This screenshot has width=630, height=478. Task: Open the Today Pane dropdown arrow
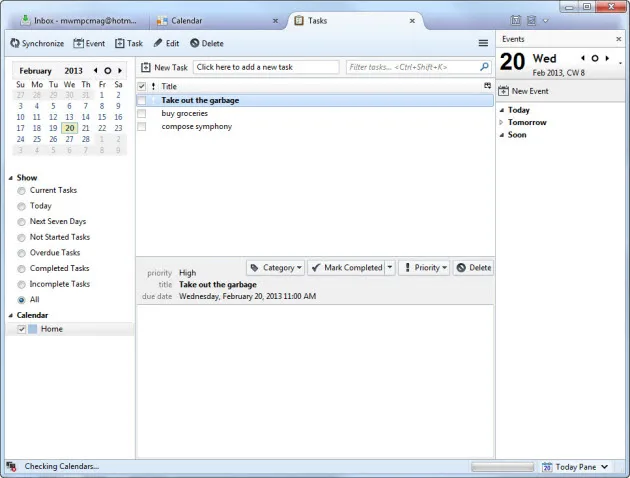coord(604,467)
